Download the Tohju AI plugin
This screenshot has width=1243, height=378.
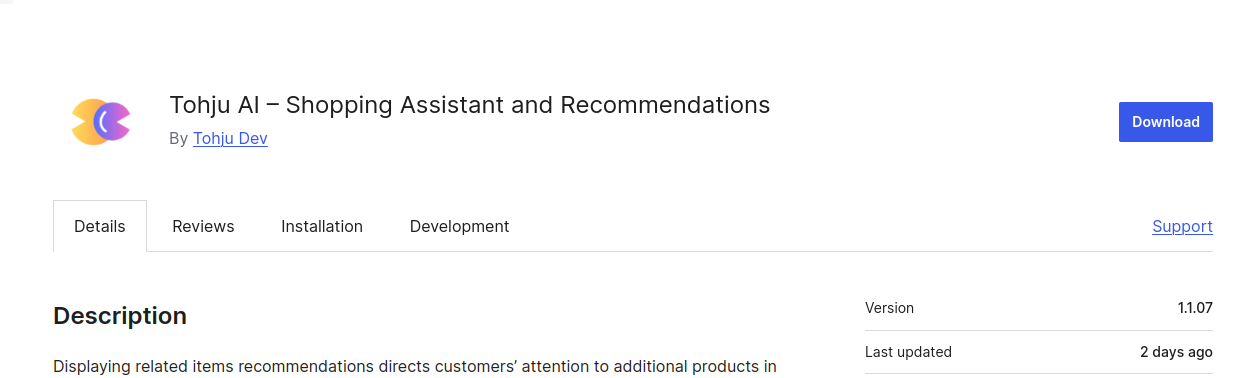click(x=1165, y=122)
